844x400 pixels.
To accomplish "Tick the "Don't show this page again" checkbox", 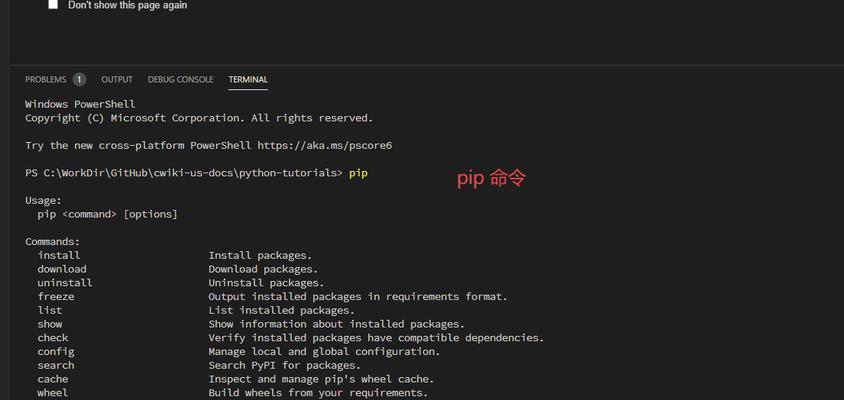I will point(53,5).
